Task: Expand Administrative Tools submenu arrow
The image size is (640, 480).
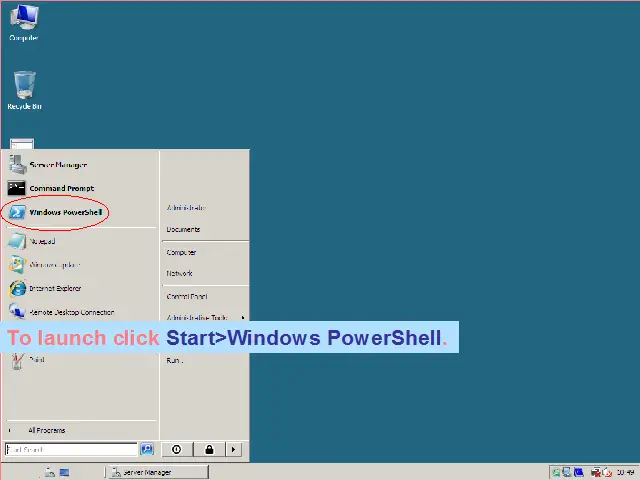Action: [x=243, y=318]
